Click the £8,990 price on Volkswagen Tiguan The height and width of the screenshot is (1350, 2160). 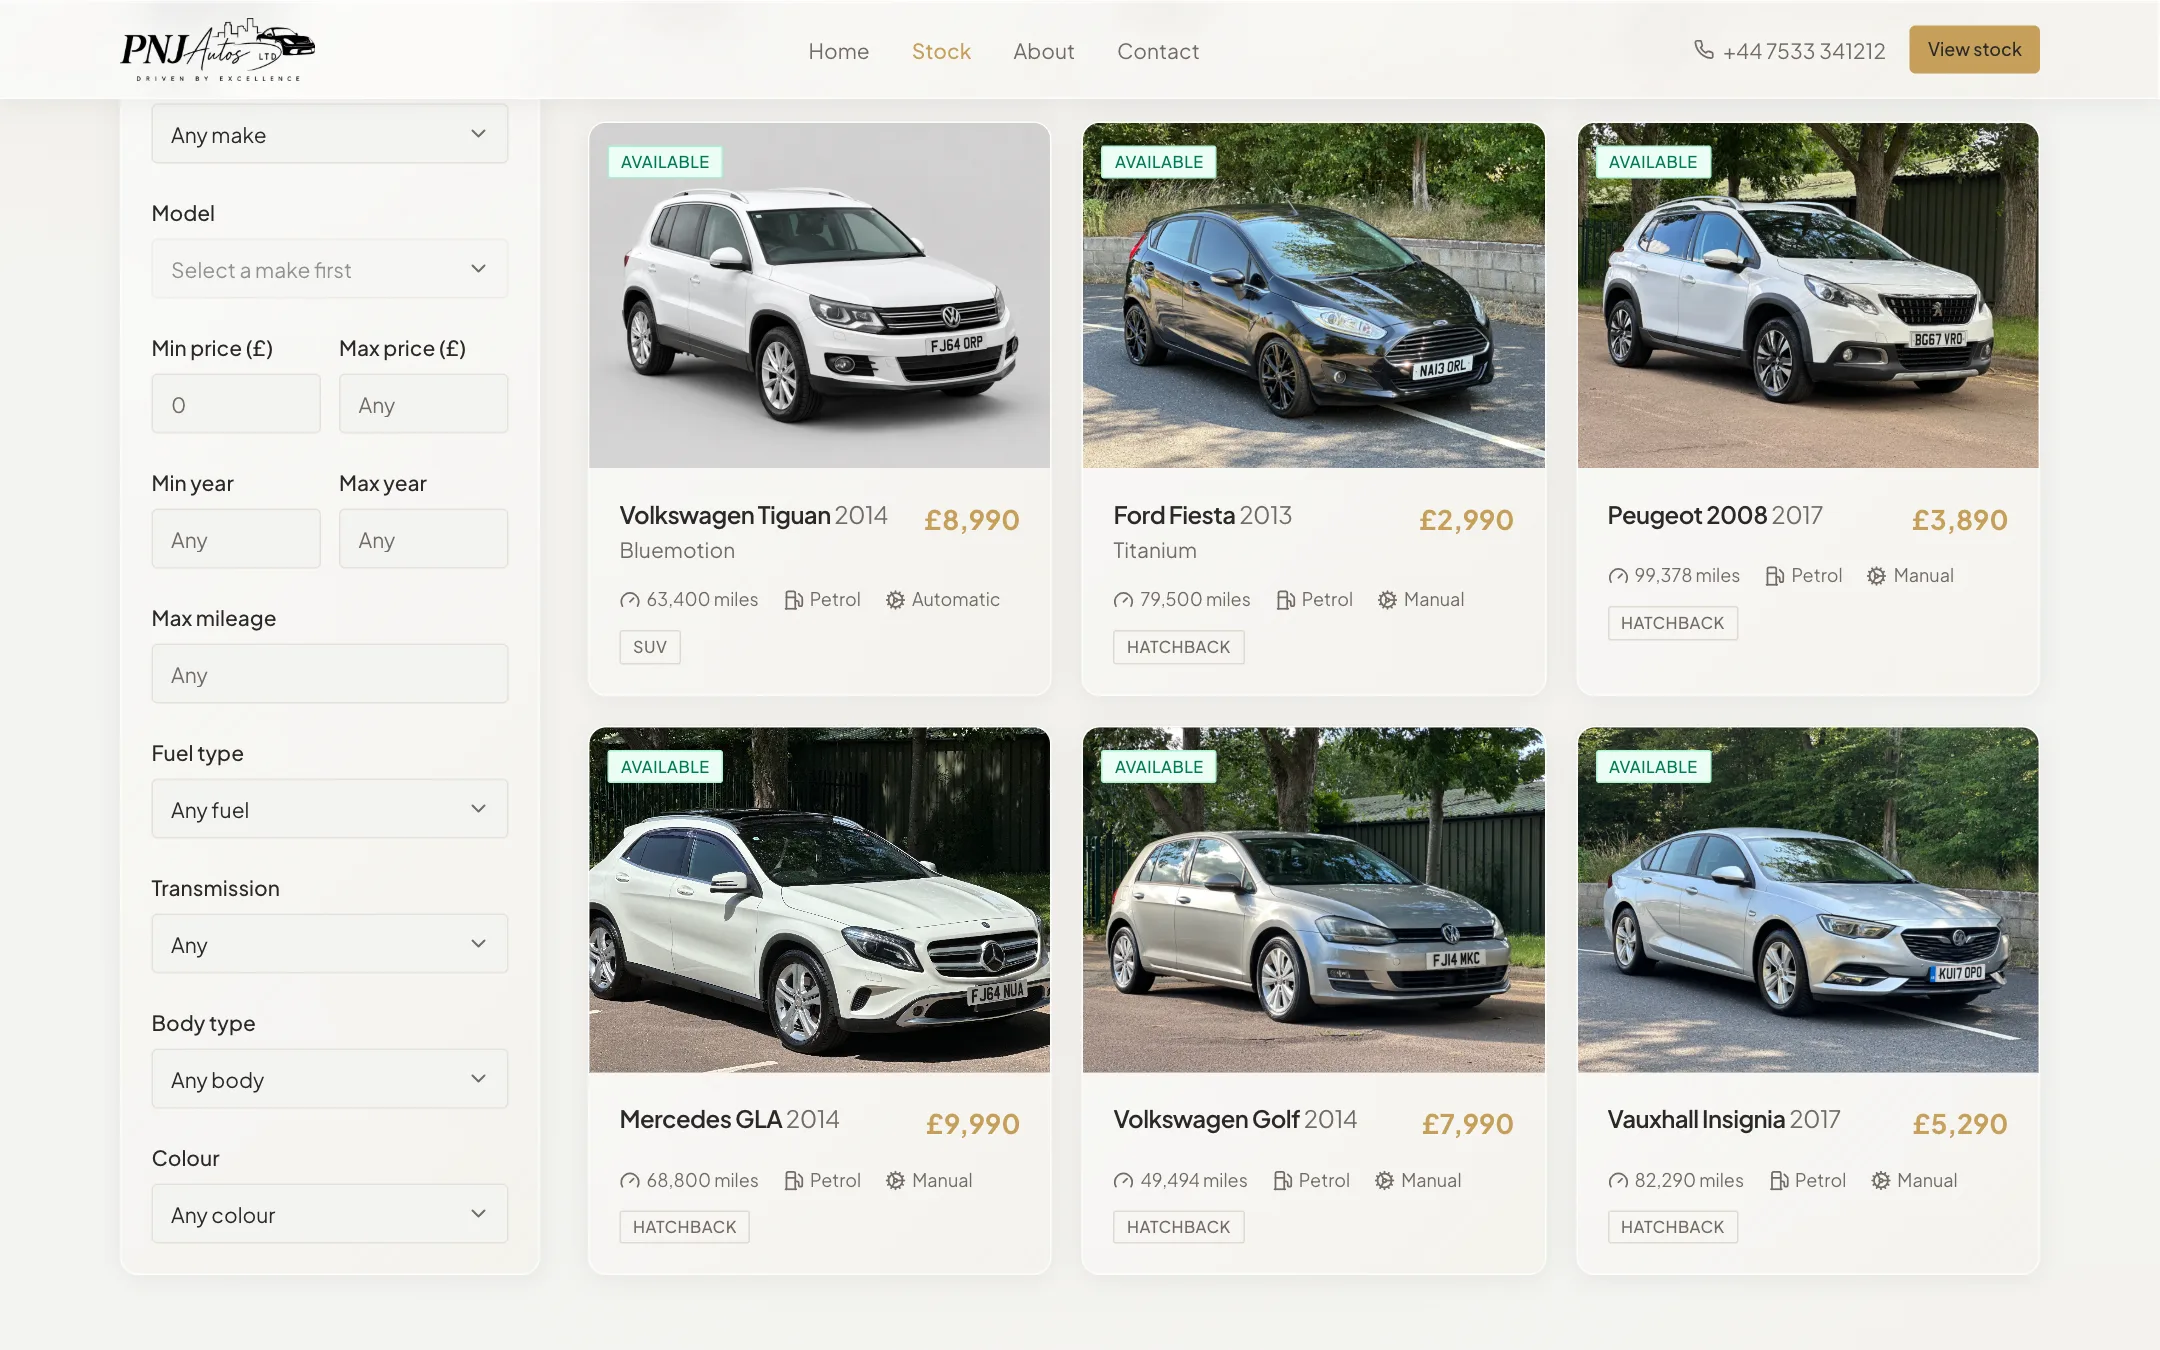pyautogui.click(x=971, y=520)
